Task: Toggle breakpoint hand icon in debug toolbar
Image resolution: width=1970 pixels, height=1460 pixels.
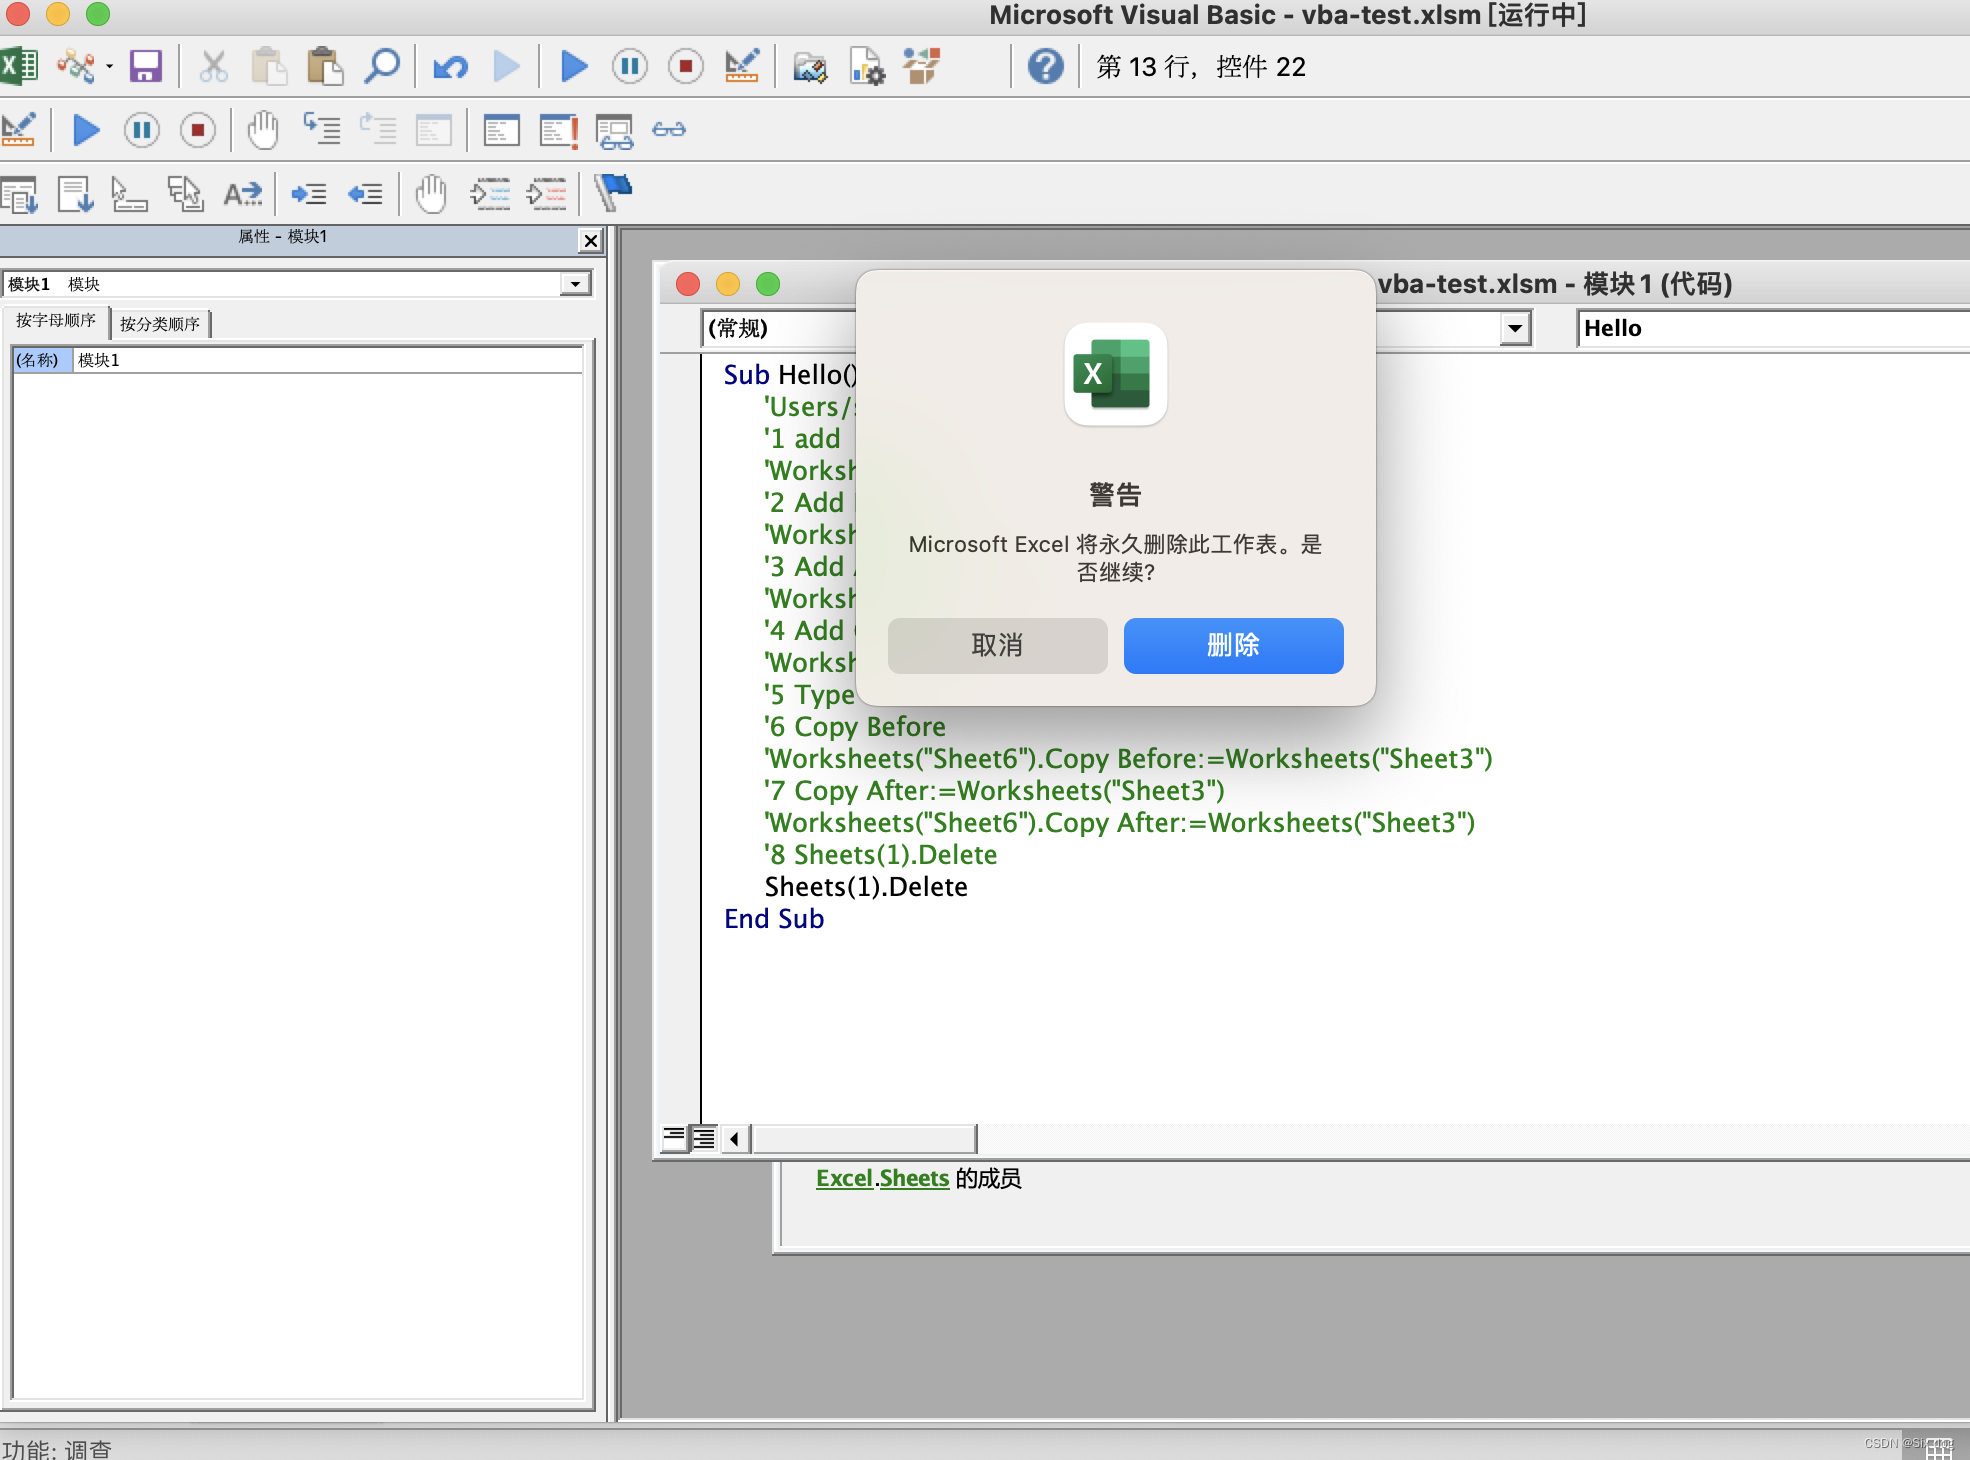Action: [263, 130]
